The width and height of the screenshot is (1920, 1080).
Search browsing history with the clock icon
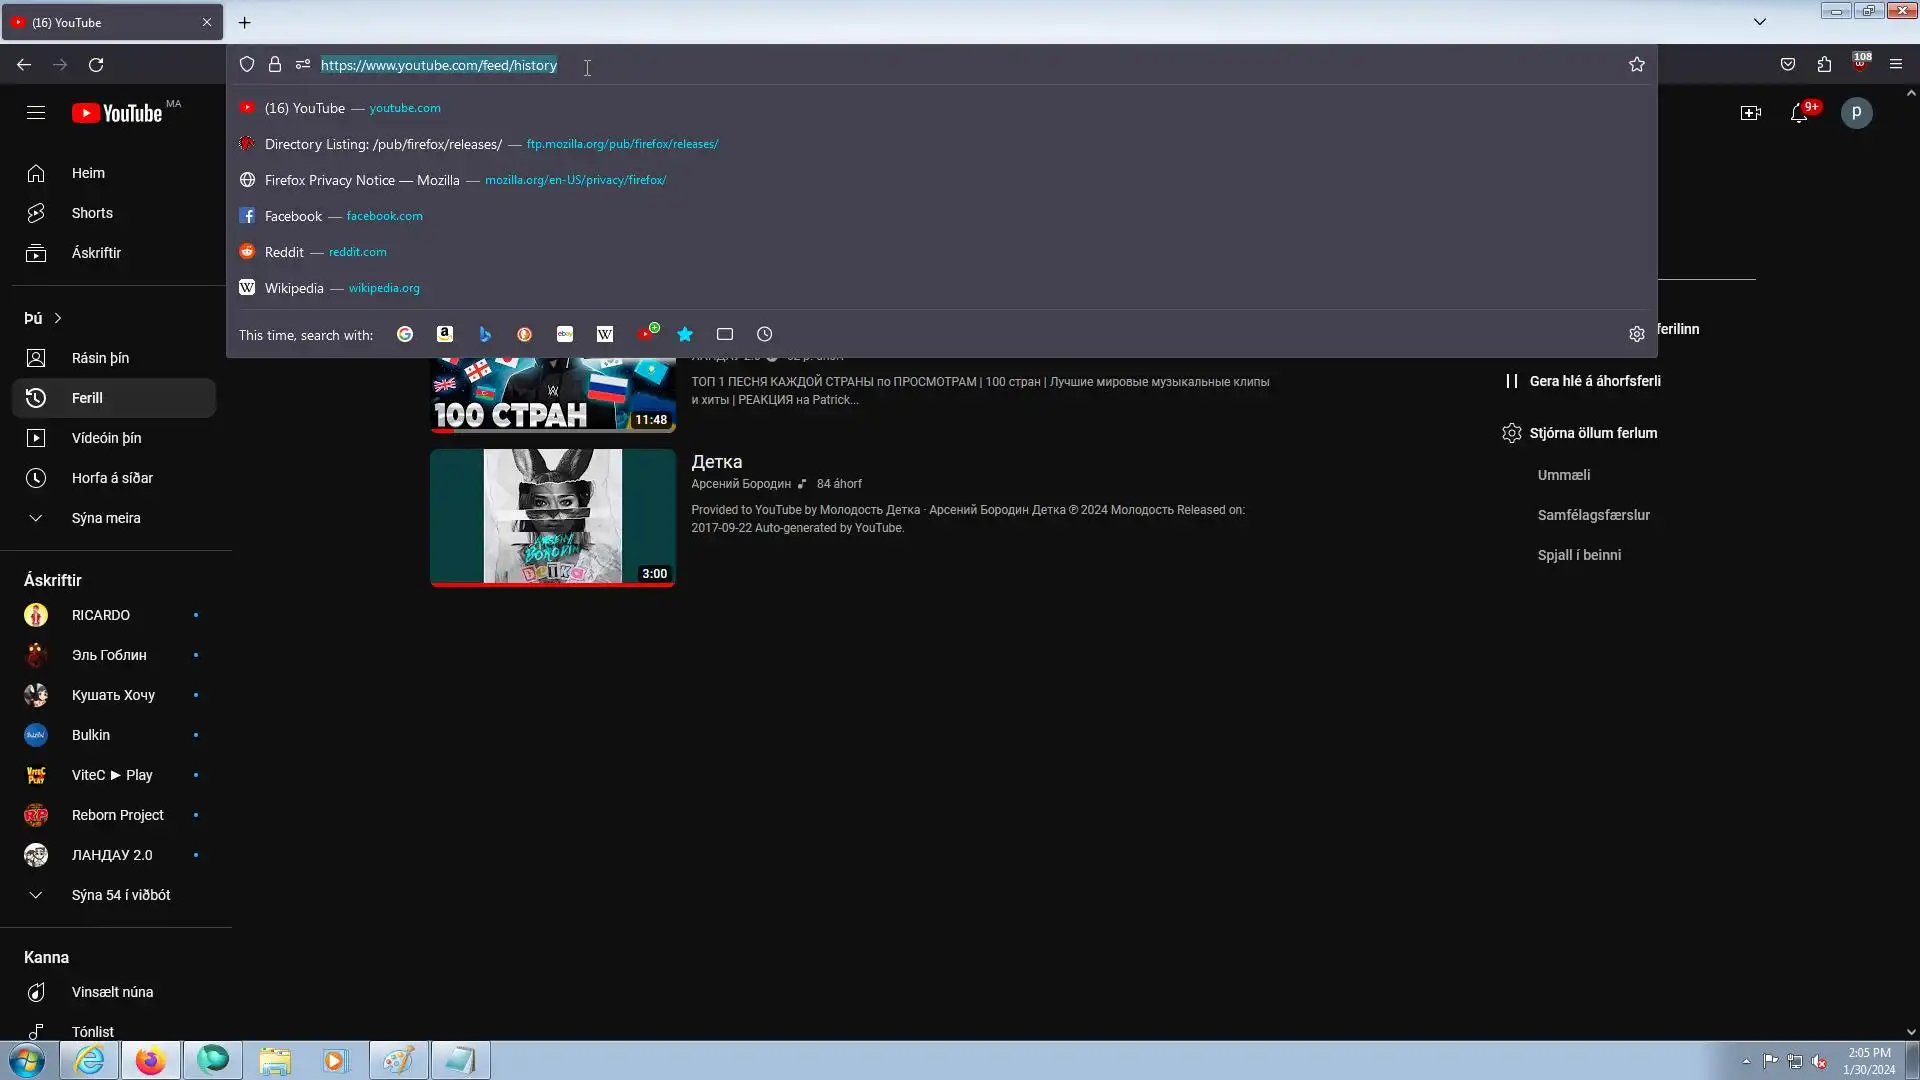[765, 334]
